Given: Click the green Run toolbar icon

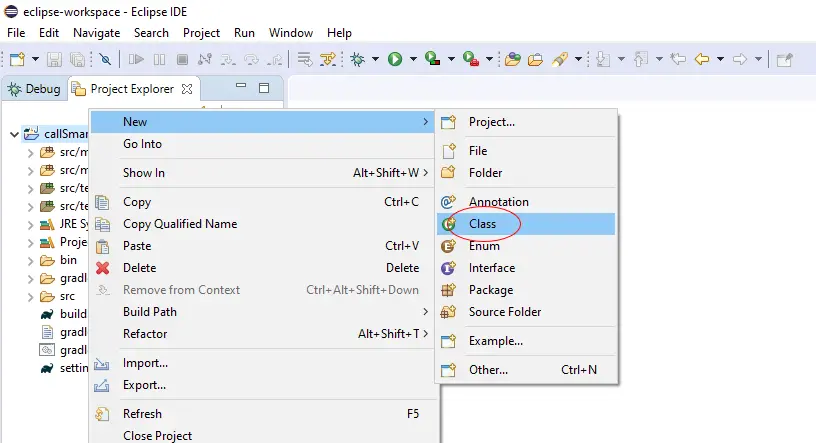Looking at the screenshot, I should point(395,59).
